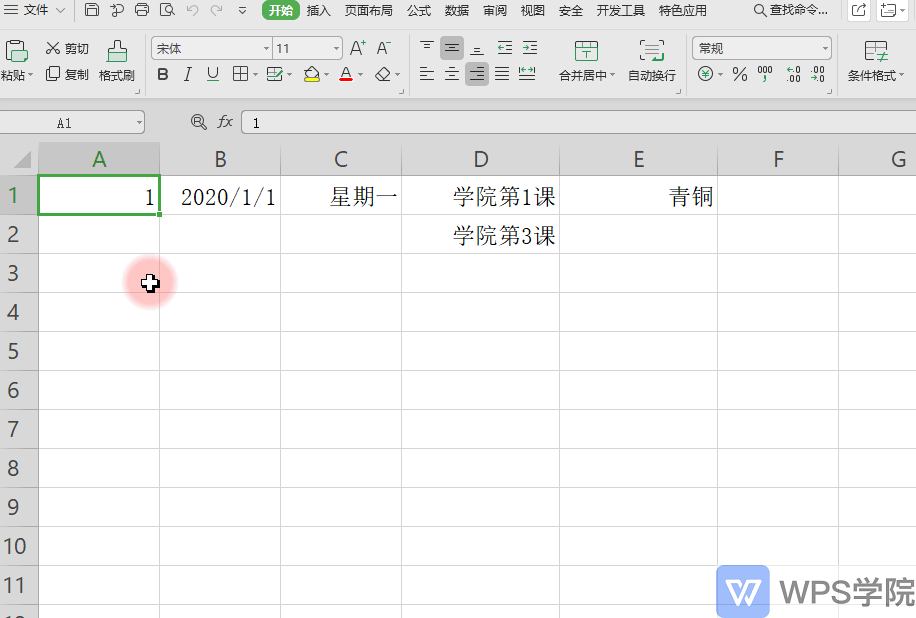
Task: Click the Paste (粘贴) clipboard icon
Action: coord(16,51)
